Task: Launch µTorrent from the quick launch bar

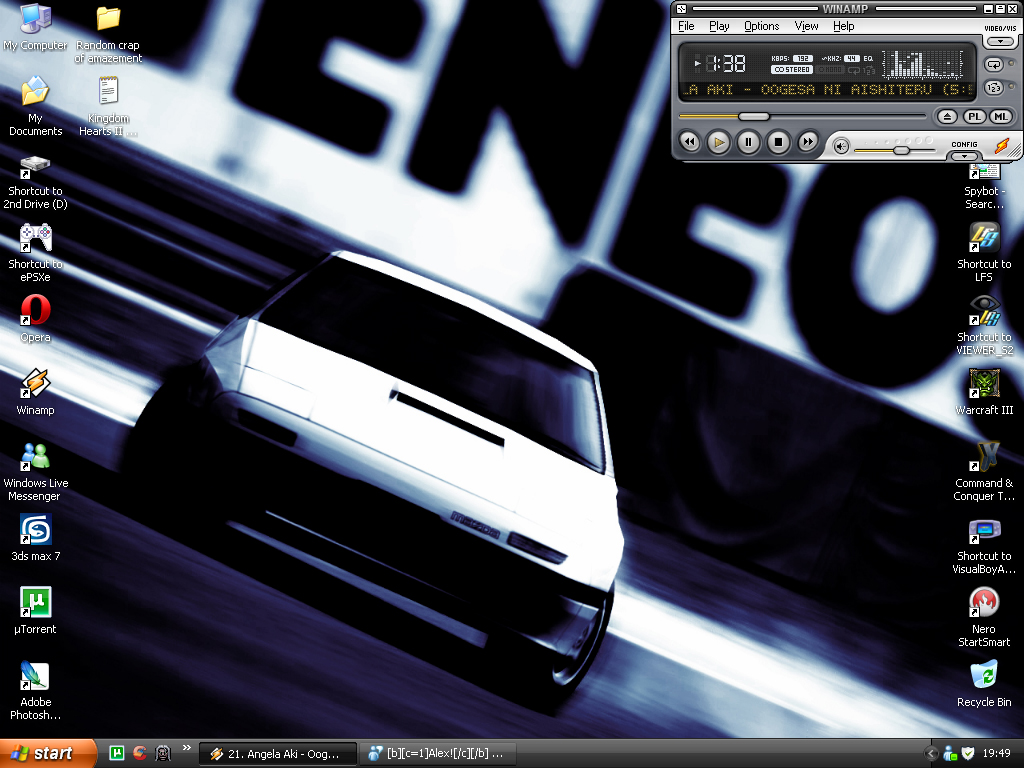Action: tap(116, 753)
